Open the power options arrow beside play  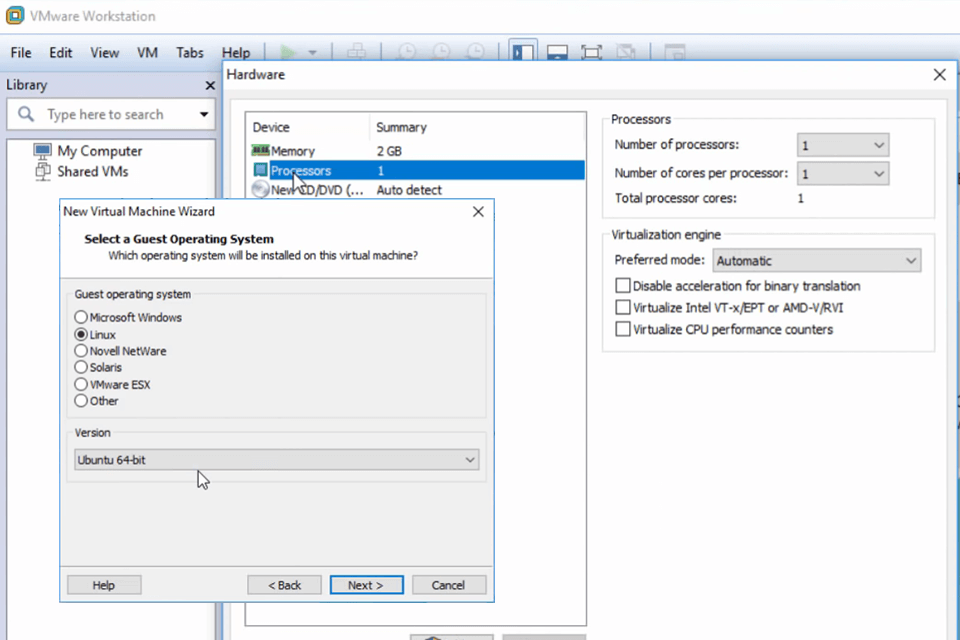313,53
